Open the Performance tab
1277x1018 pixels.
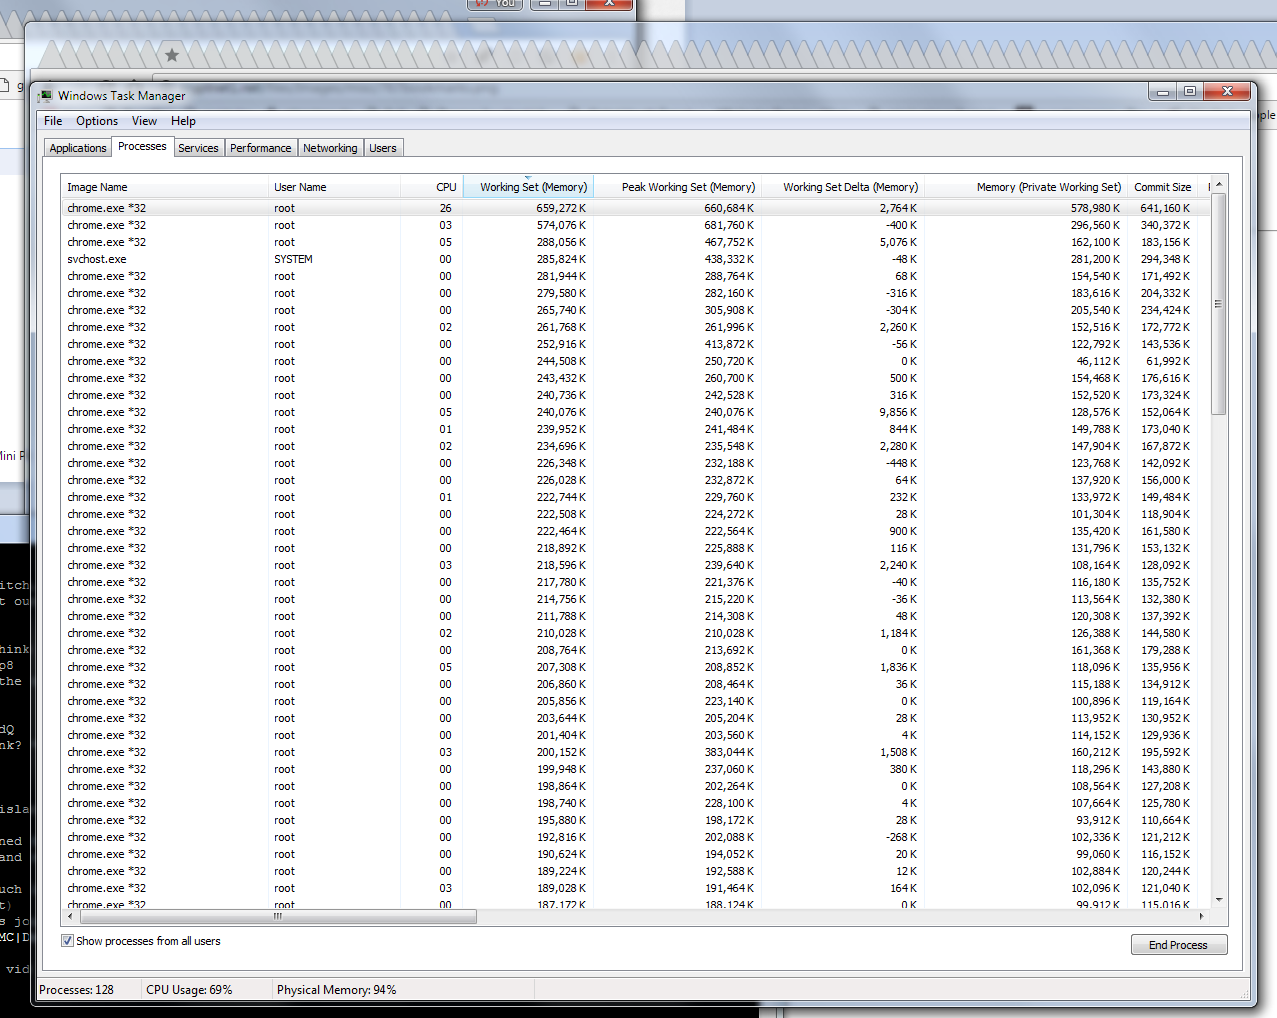[261, 148]
